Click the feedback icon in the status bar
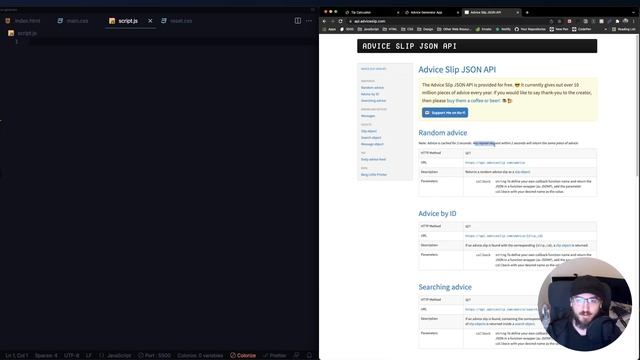 click(297, 356)
